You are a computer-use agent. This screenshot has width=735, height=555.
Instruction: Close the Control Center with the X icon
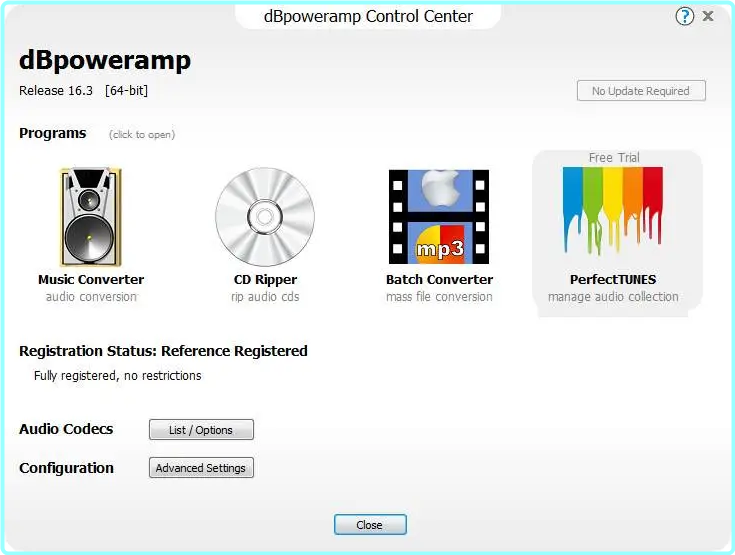click(x=708, y=16)
